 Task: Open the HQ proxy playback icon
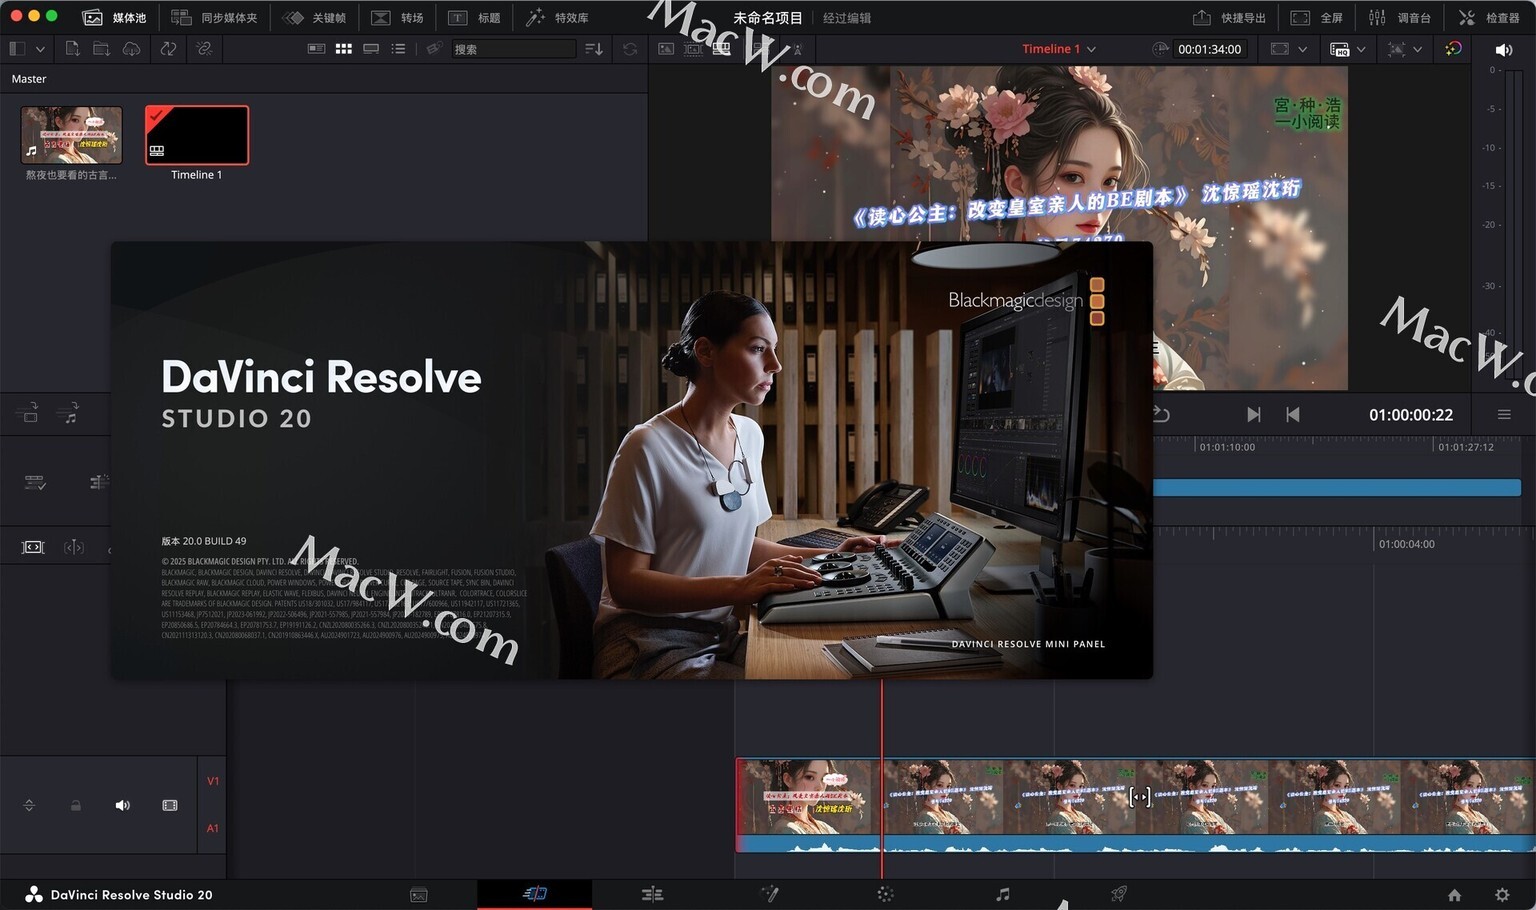click(x=1340, y=48)
